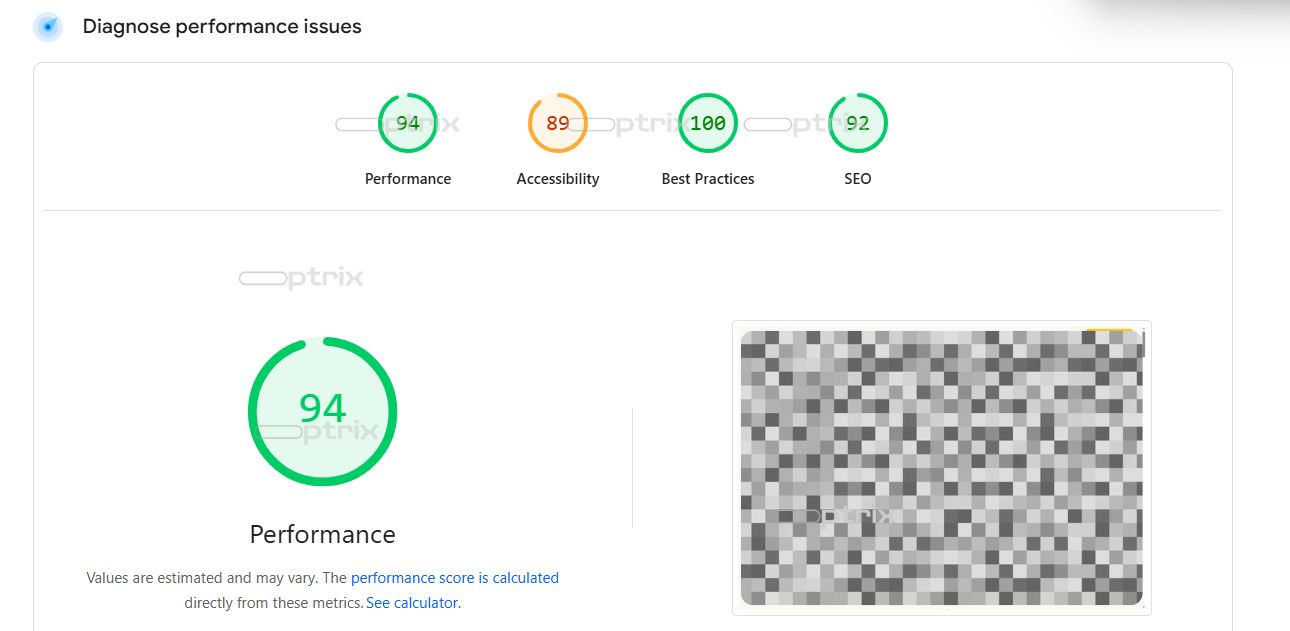Open the "performance score is calculated" link

pyautogui.click(x=454, y=578)
